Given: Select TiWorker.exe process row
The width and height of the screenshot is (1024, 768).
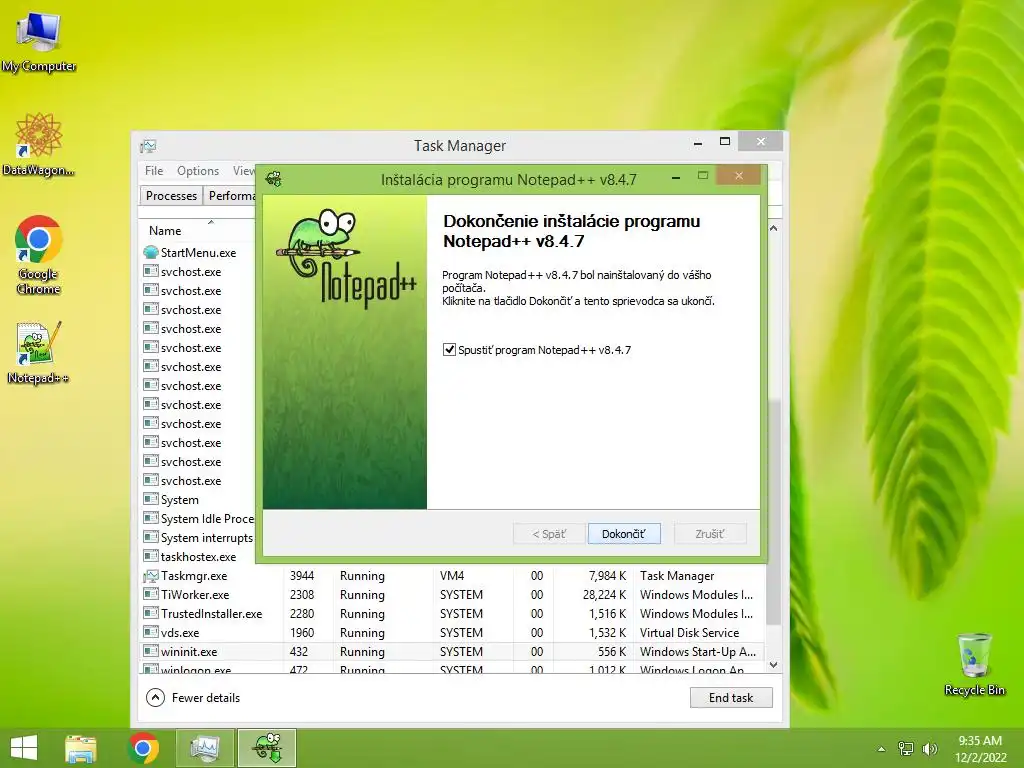Looking at the screenshot, I should 453,594.
